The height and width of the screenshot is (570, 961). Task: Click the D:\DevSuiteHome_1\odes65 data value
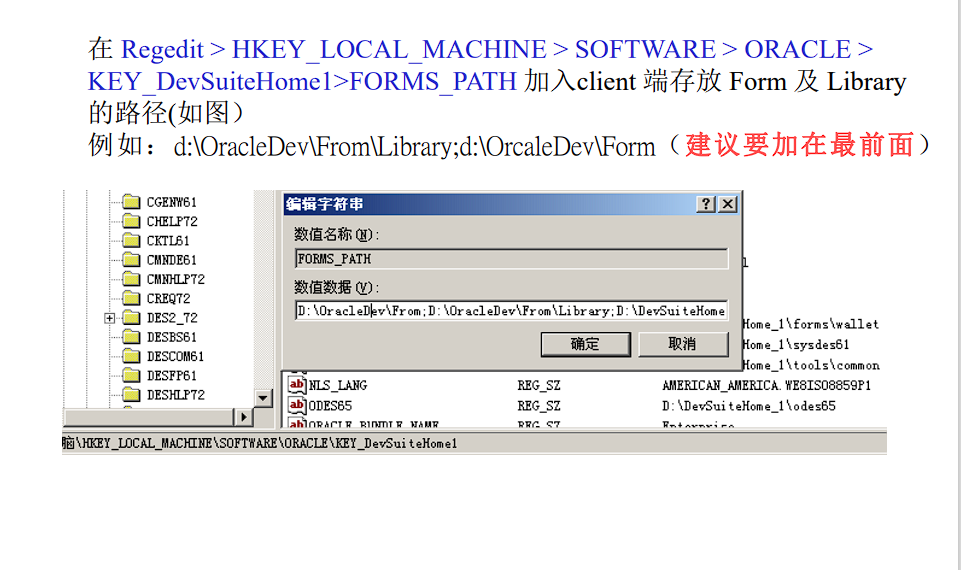pos(748,406)
